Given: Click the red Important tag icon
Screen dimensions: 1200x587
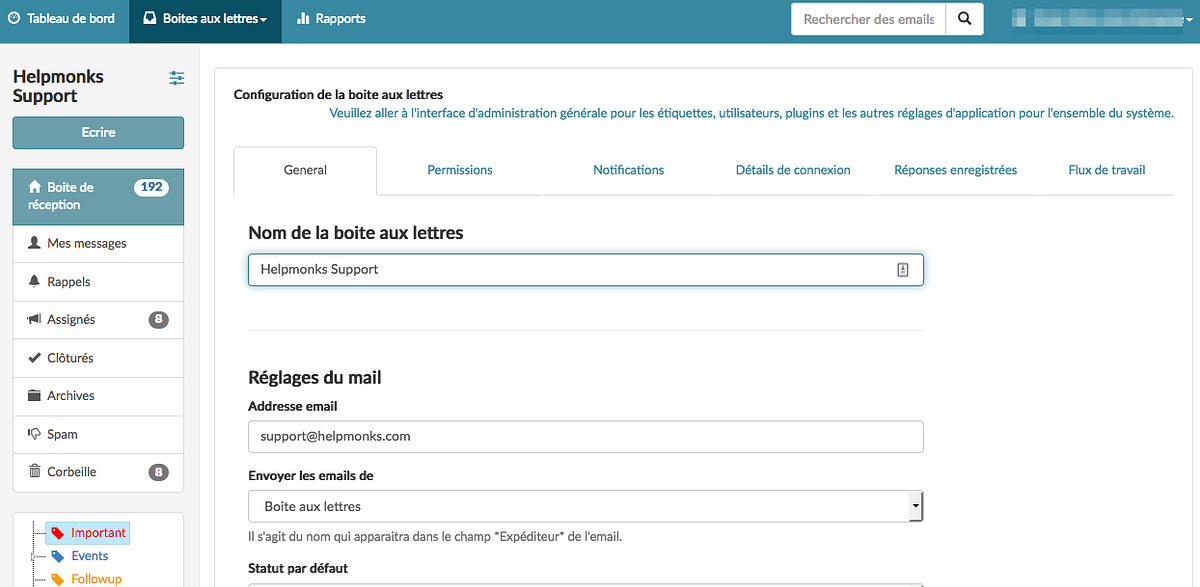Looking at the screenshot, I should tap(58, 533).
